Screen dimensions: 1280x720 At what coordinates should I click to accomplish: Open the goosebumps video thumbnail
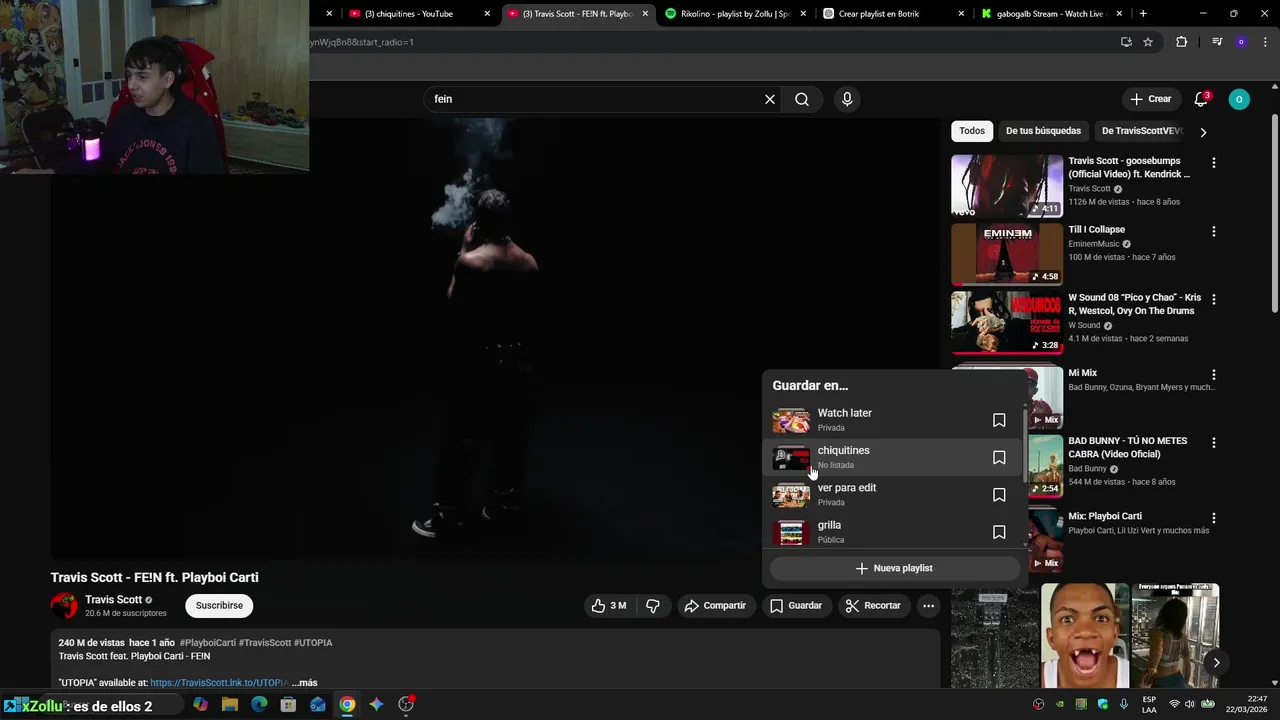(1007, 186)
